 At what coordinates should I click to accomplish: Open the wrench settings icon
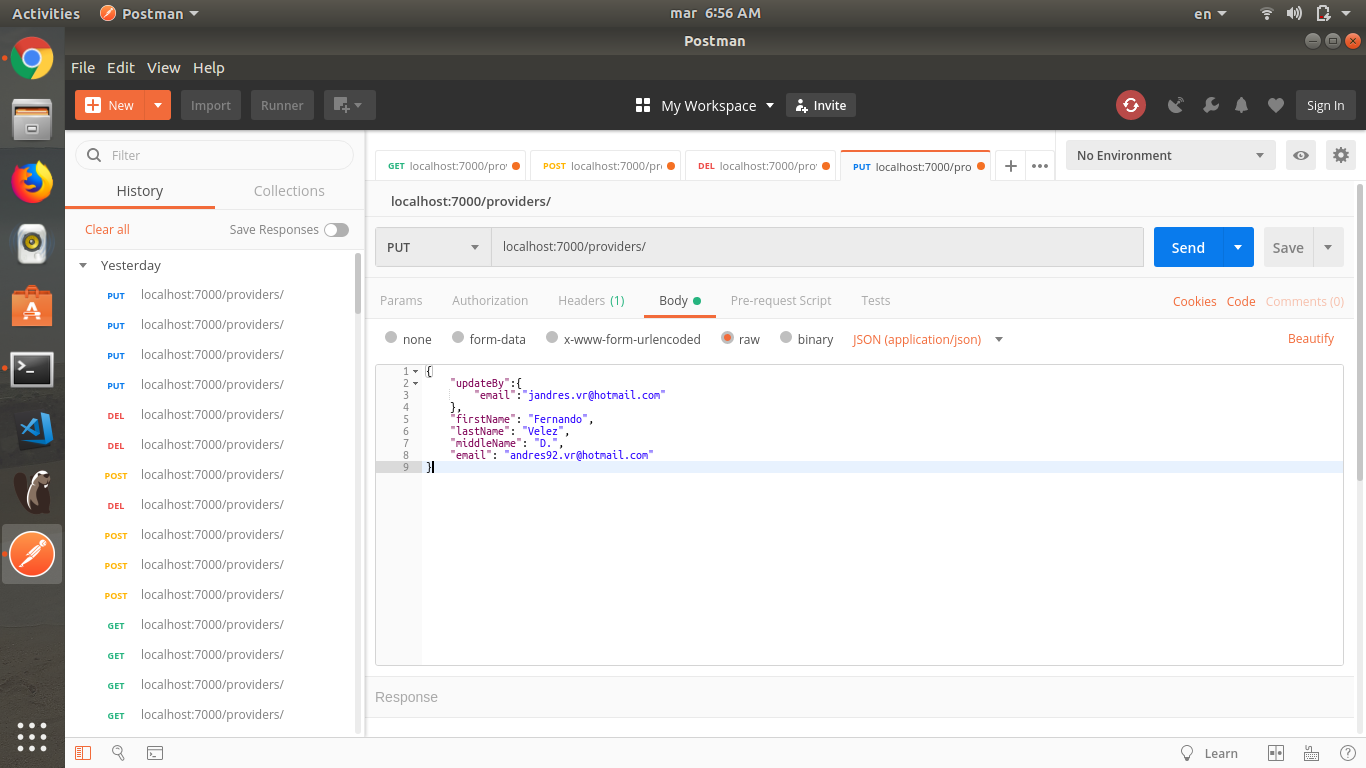pyautogui.click(x=1209, y=105)
